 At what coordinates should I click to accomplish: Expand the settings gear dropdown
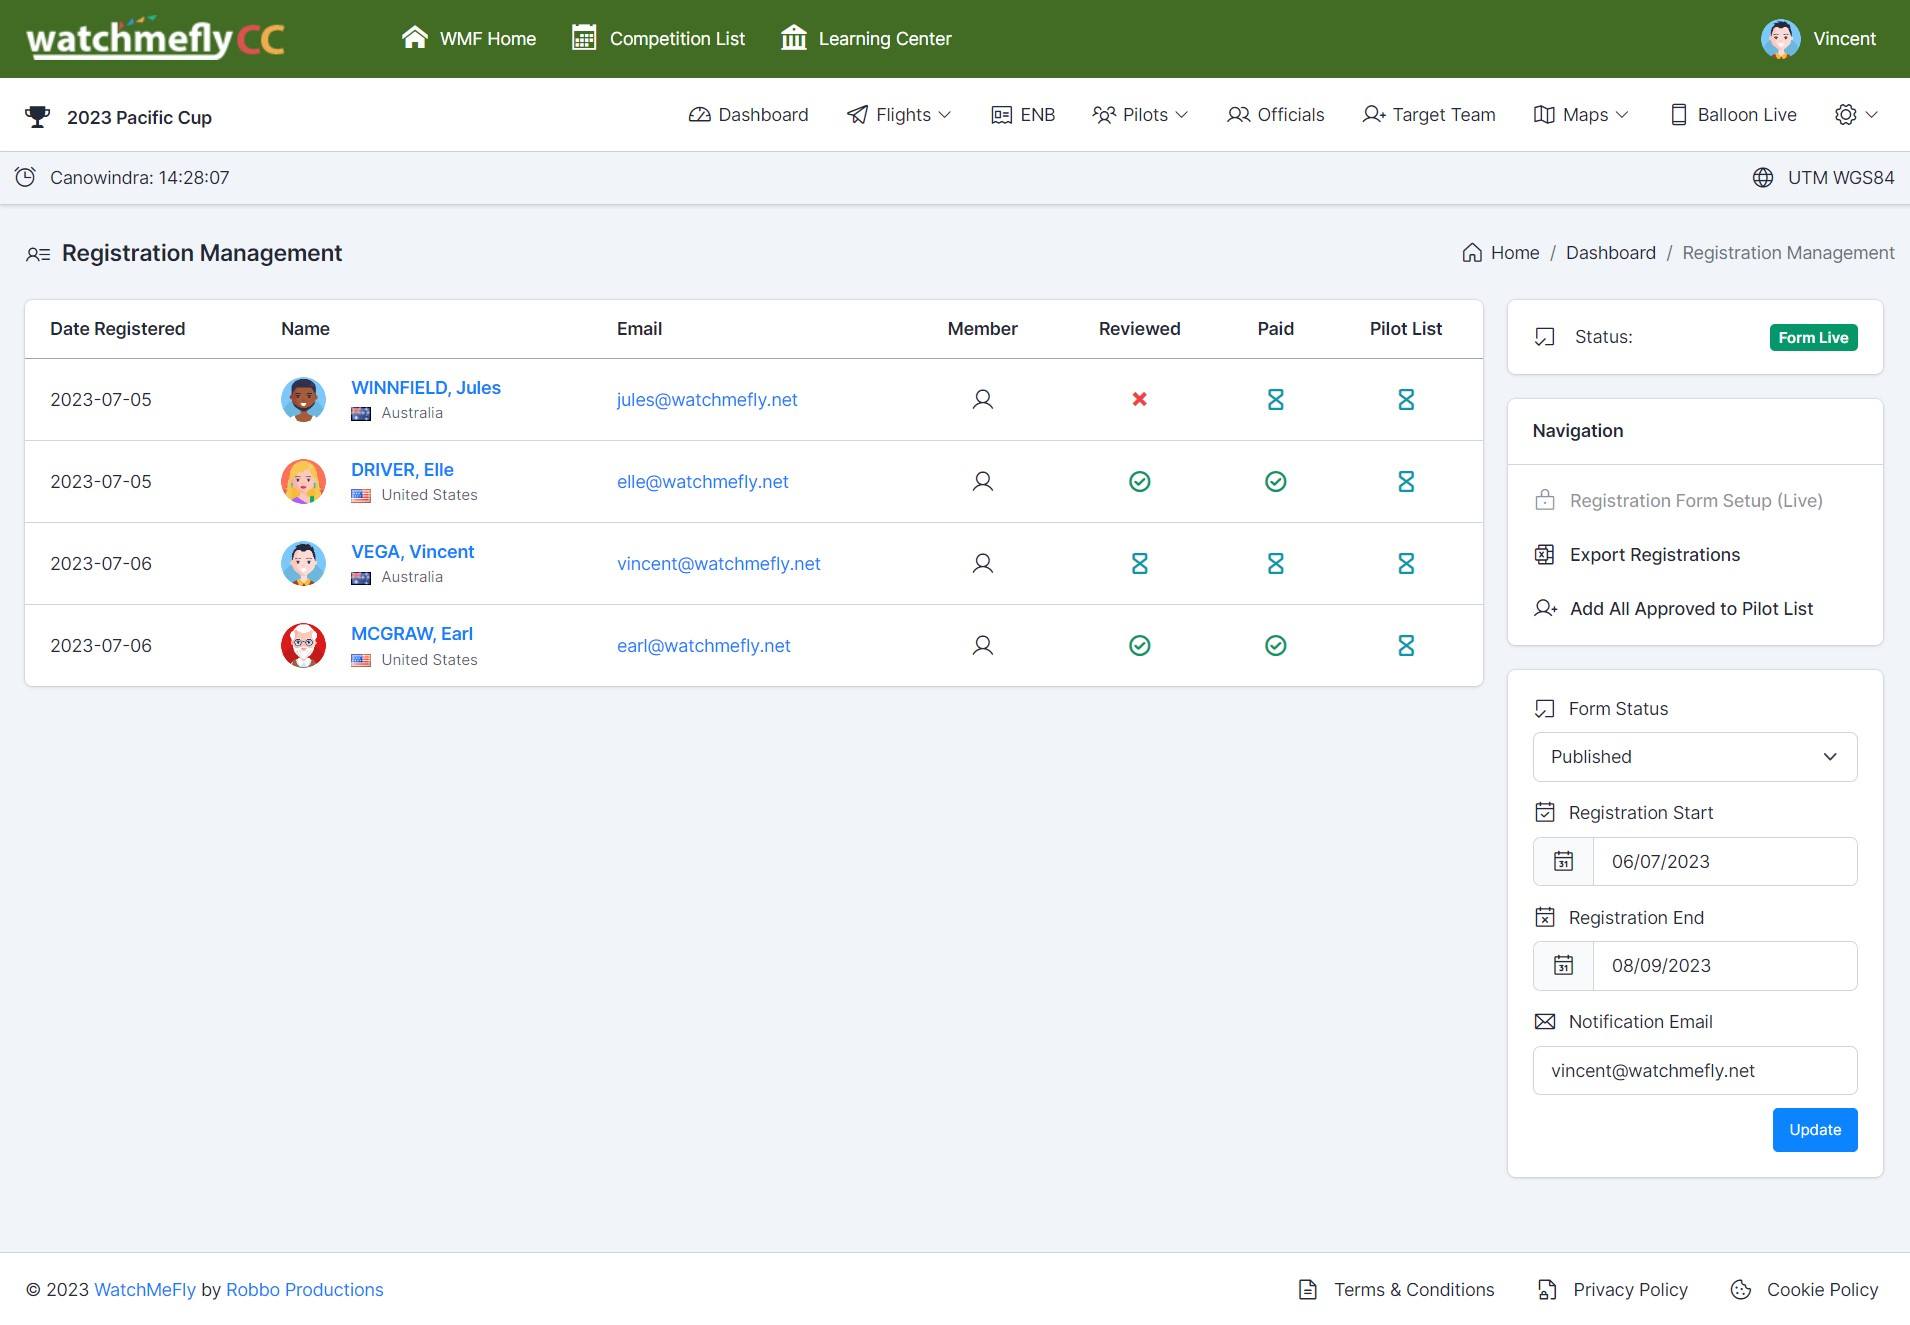tap(1856, 115)
